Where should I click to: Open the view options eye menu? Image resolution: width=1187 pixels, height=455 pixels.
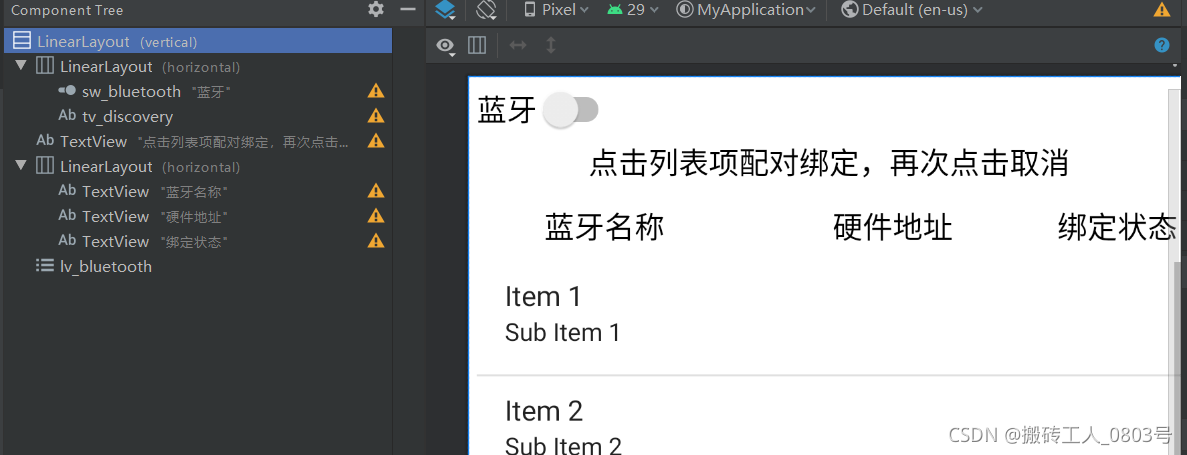point(445,46)
